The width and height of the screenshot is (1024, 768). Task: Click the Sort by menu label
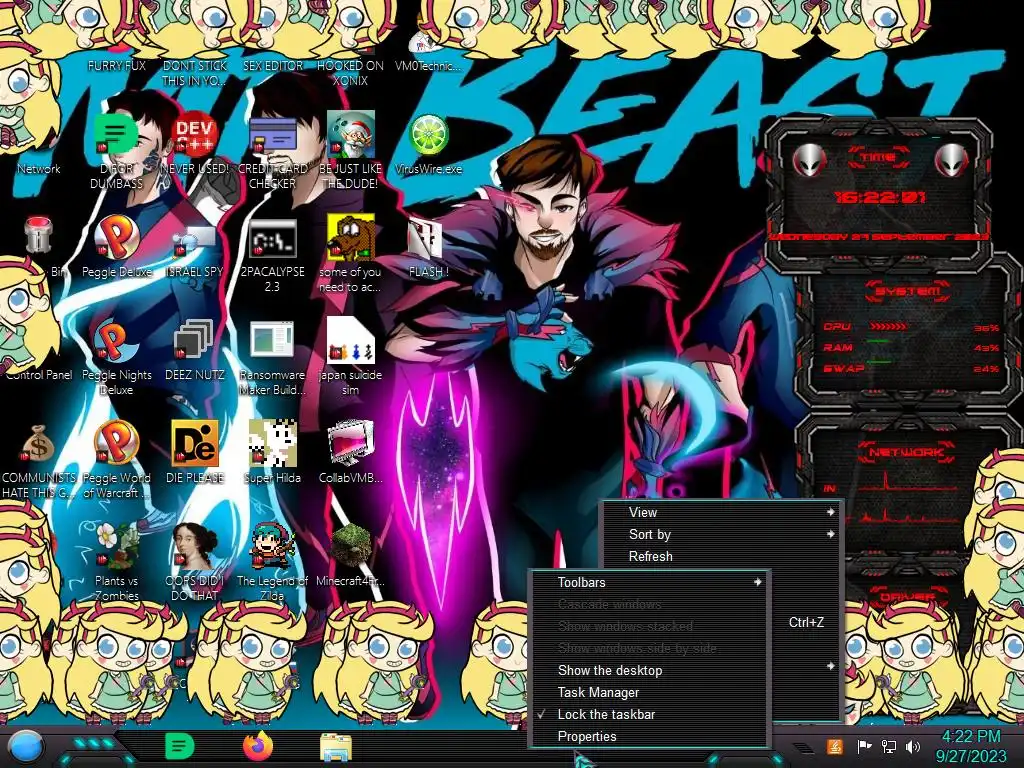pos(650,534)
